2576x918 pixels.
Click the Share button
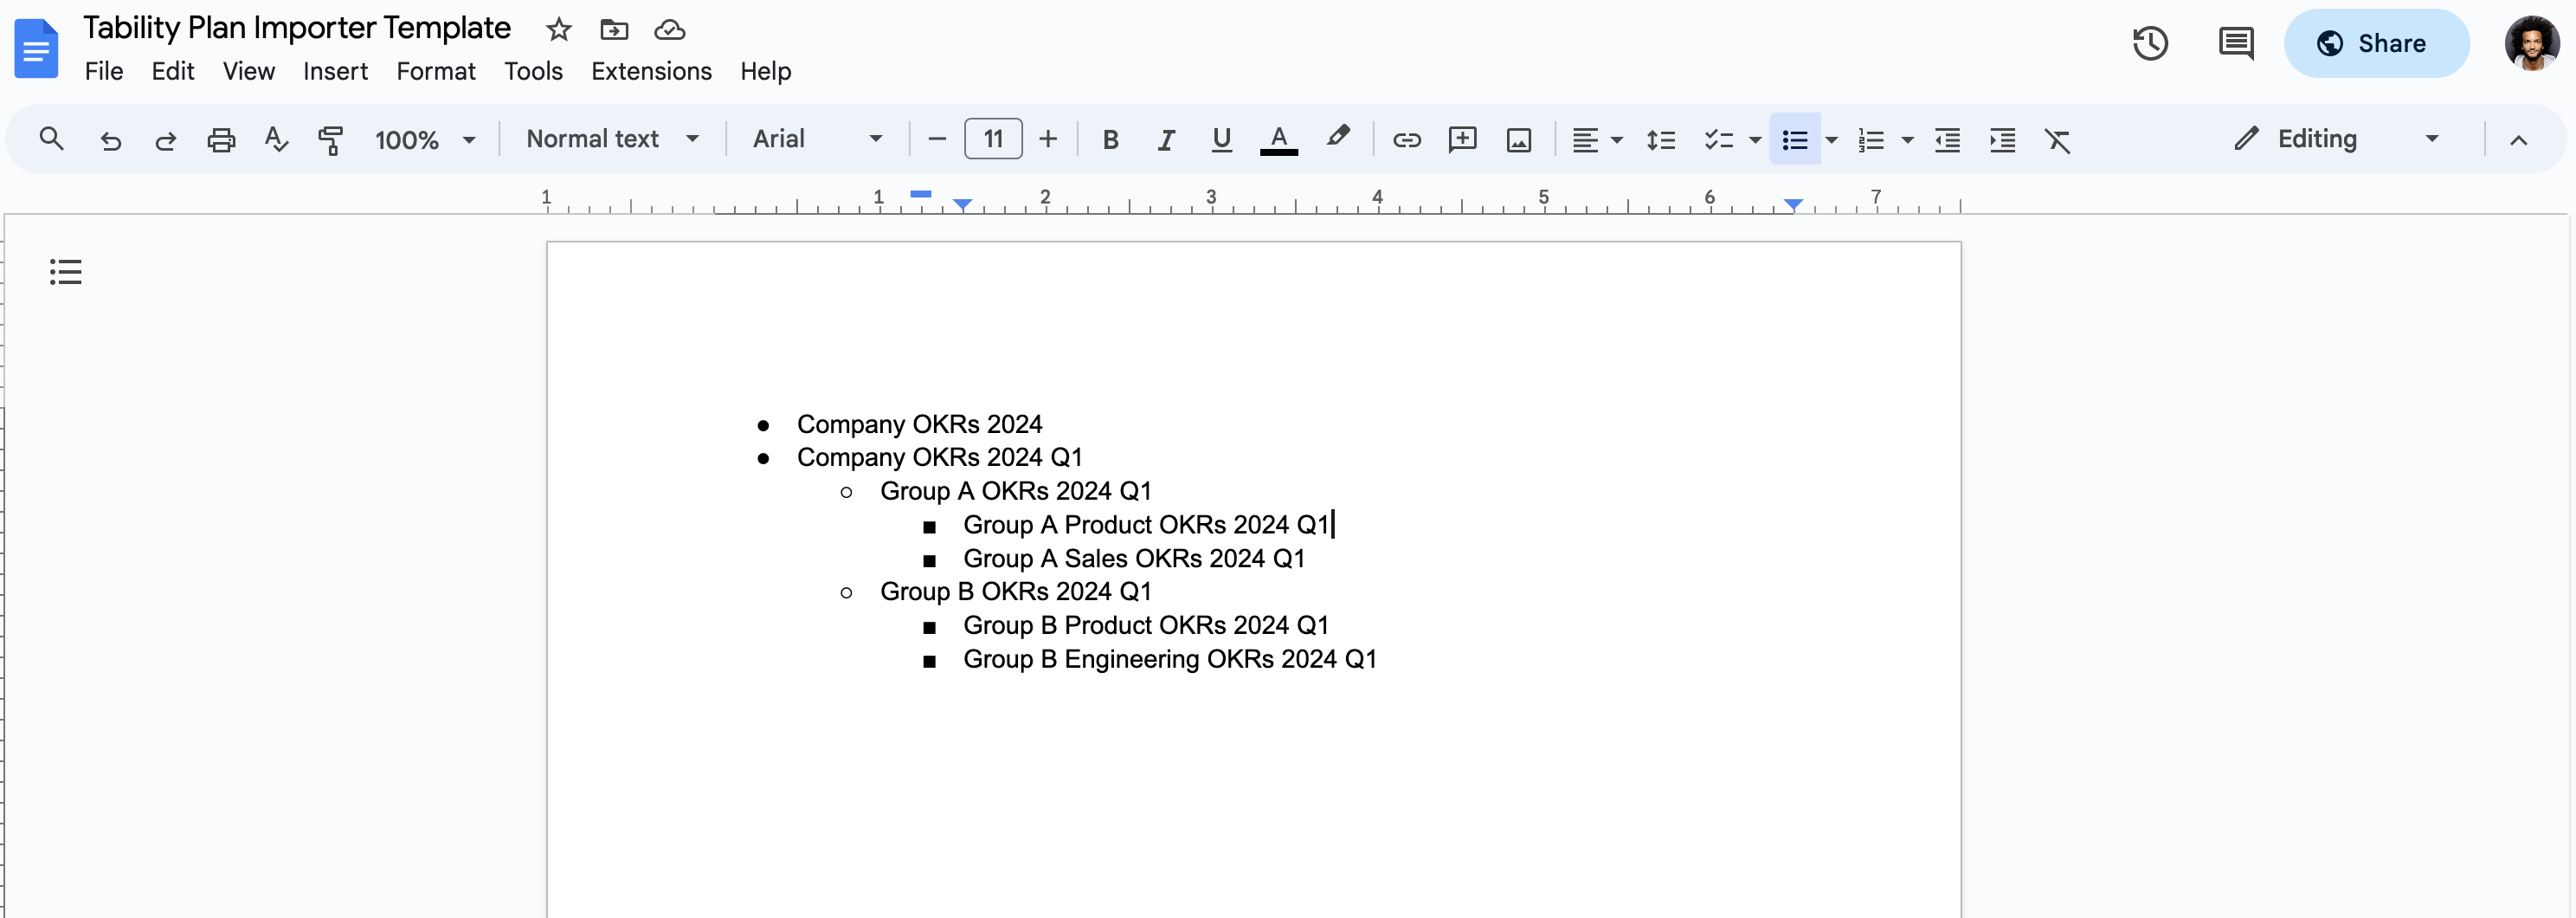pyautogui.click(x=2376, y=44)
